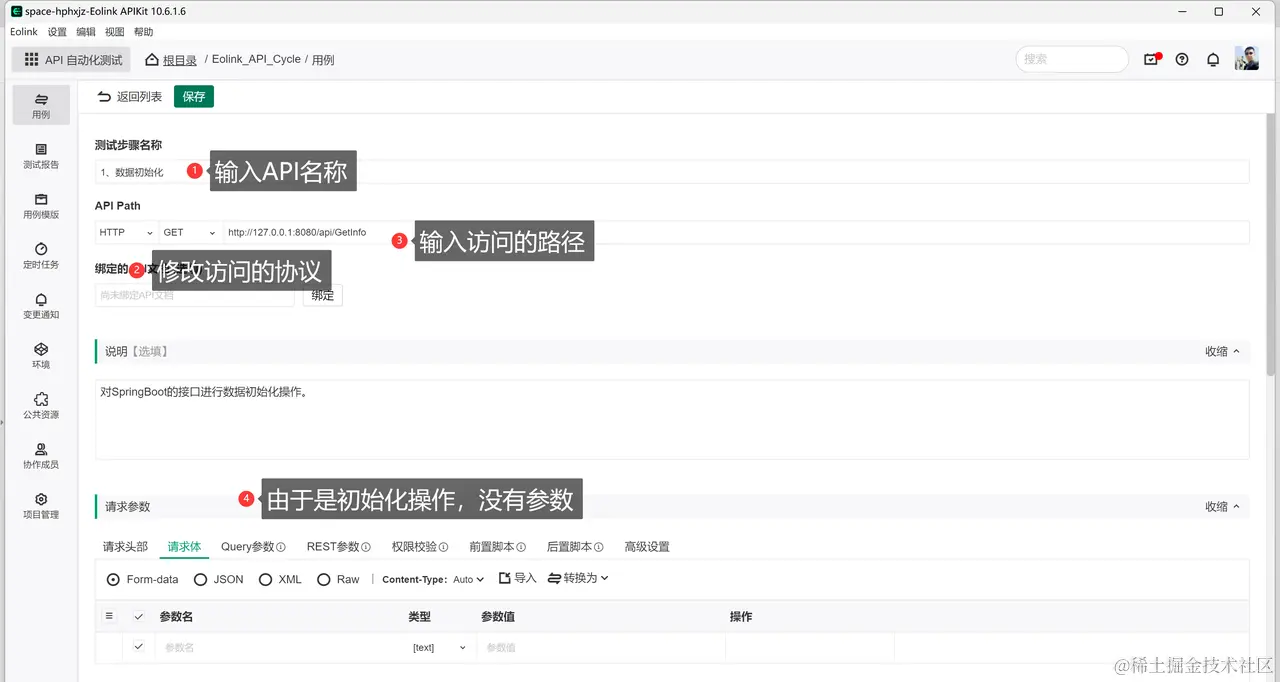Viewport: 1280px width, 682px height.
Task: Click the 测试步骤名称 input field
Action: click(672, 172)
